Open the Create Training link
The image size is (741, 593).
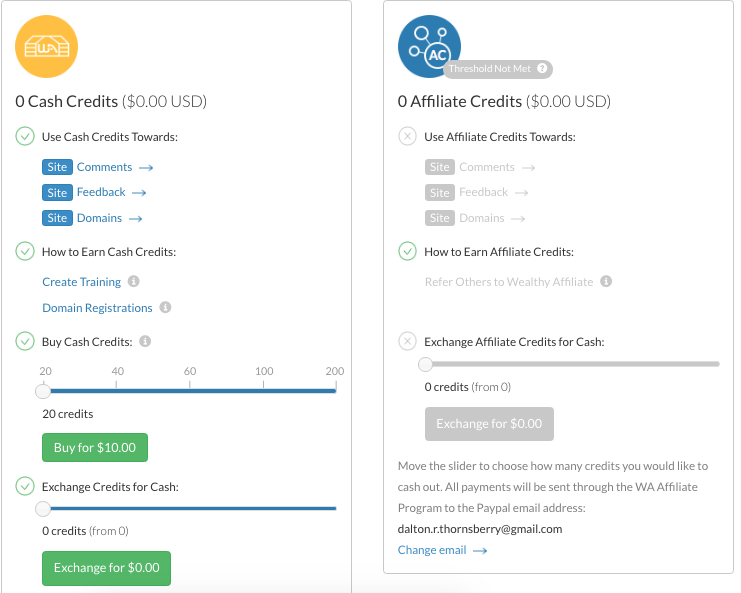point(81,282)
